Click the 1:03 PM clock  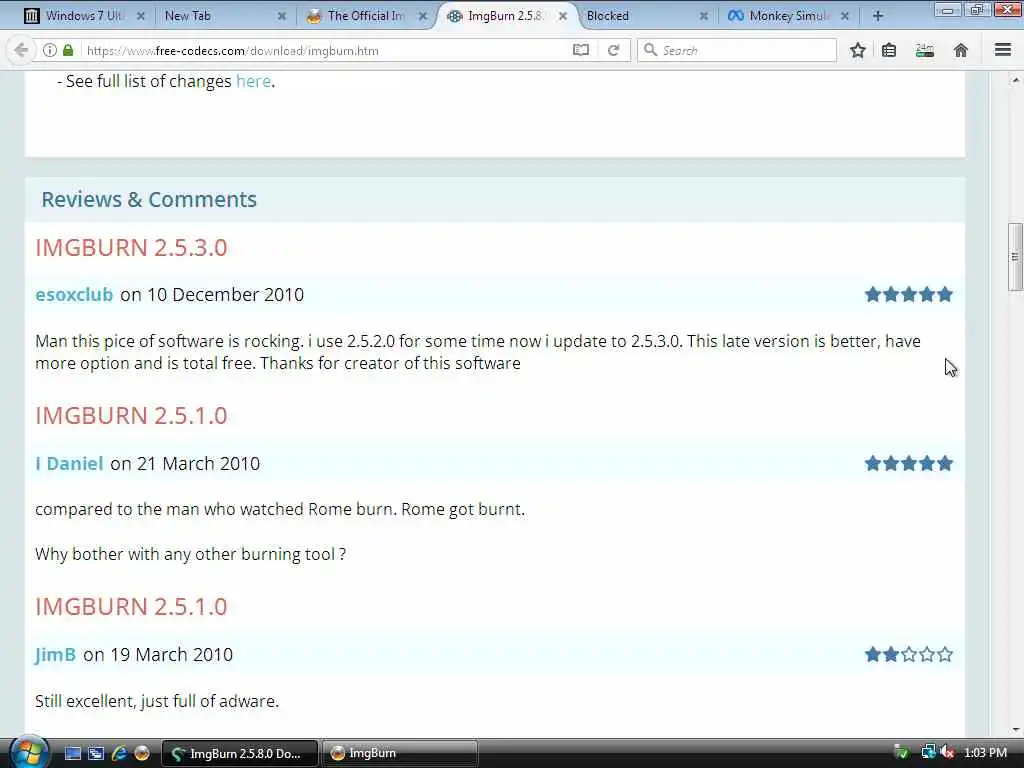[x=985, y=753]
